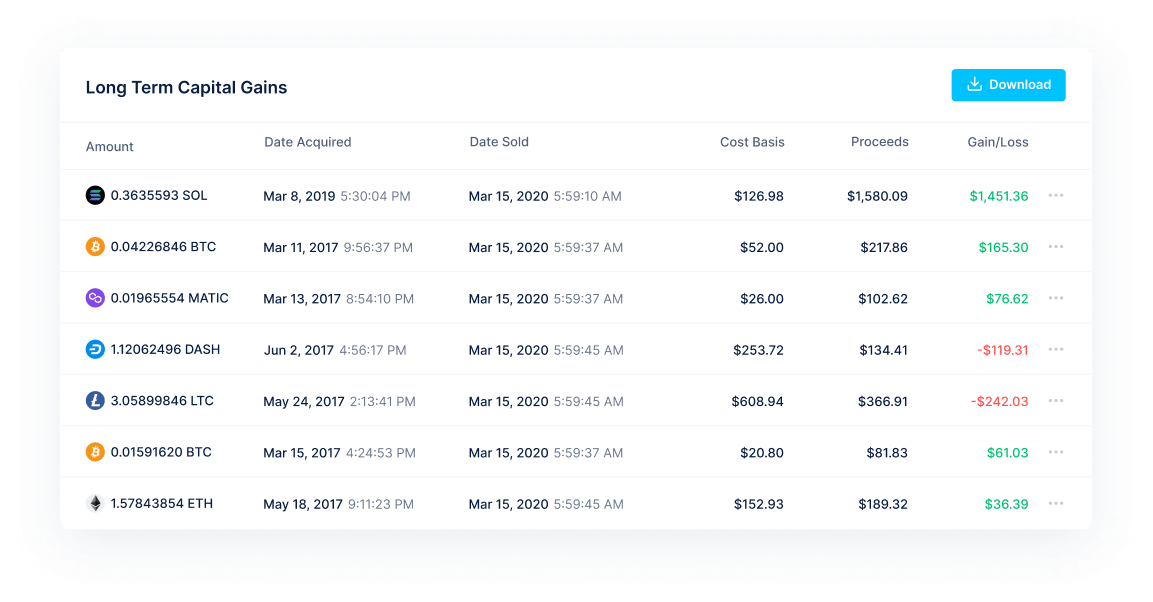Click the Litecoin icon
The width and height of the screenshot is (1153, 602).
point(95,400)
